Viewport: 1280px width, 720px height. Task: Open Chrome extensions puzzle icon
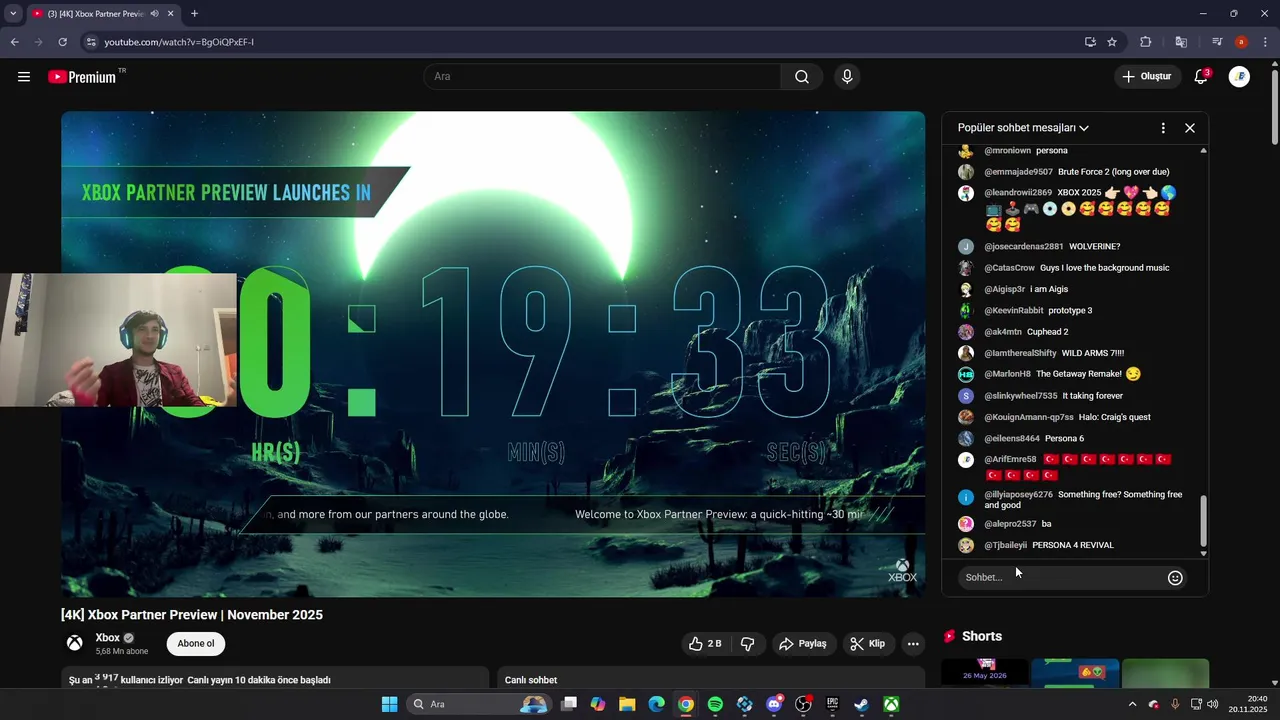point(1146,42)
